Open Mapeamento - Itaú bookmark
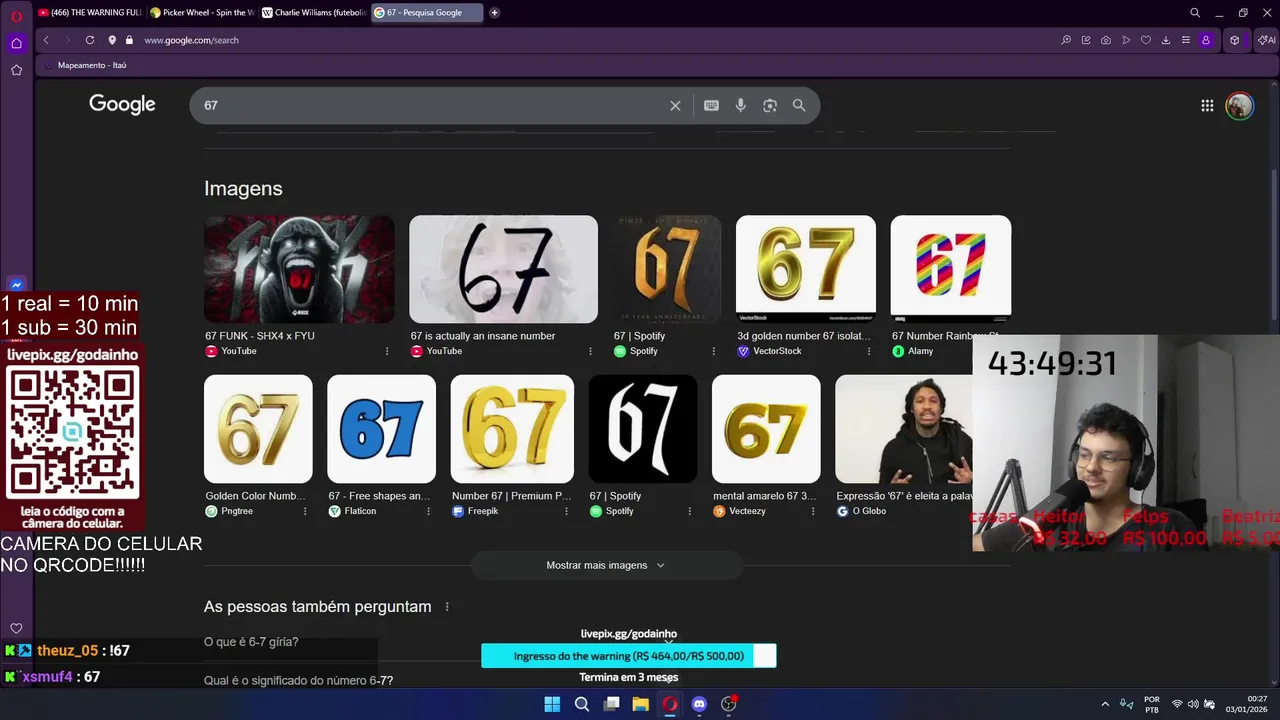 coord(85,65)
